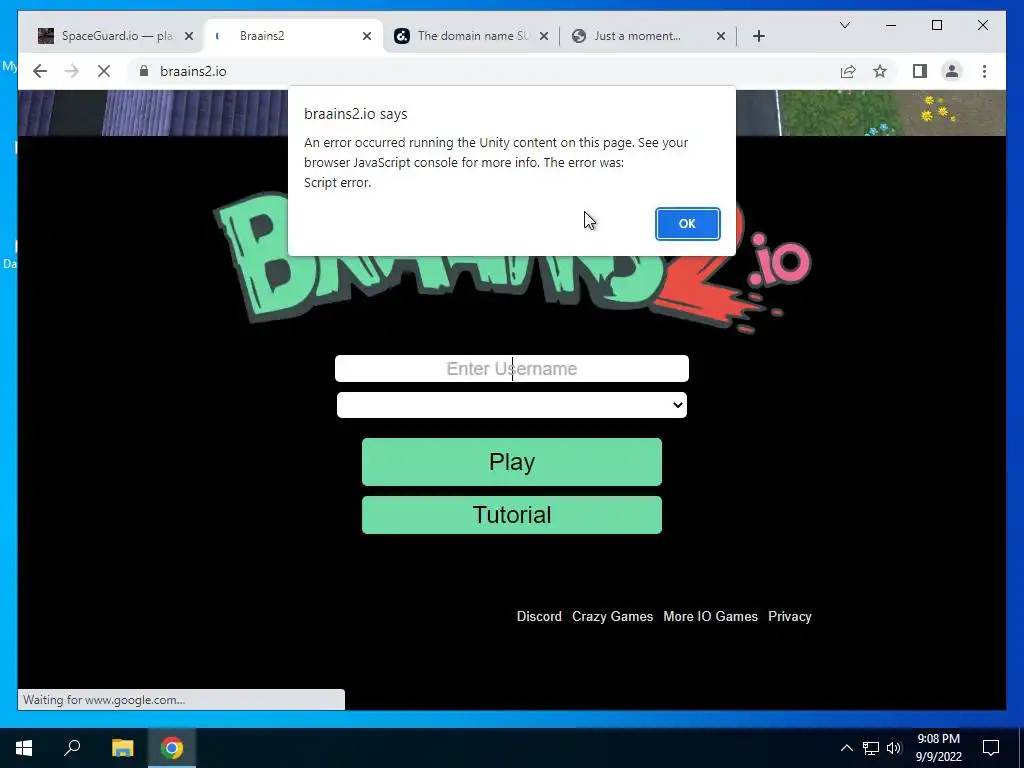Click the Chrome taskbar icon

click(172, 748)
